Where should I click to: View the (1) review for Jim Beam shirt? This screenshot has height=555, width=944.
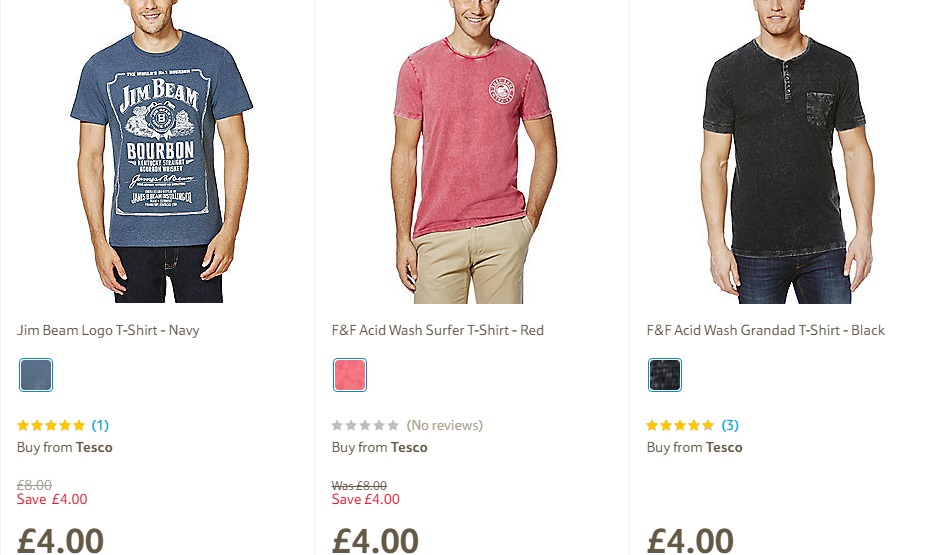[x=100, y=425]
